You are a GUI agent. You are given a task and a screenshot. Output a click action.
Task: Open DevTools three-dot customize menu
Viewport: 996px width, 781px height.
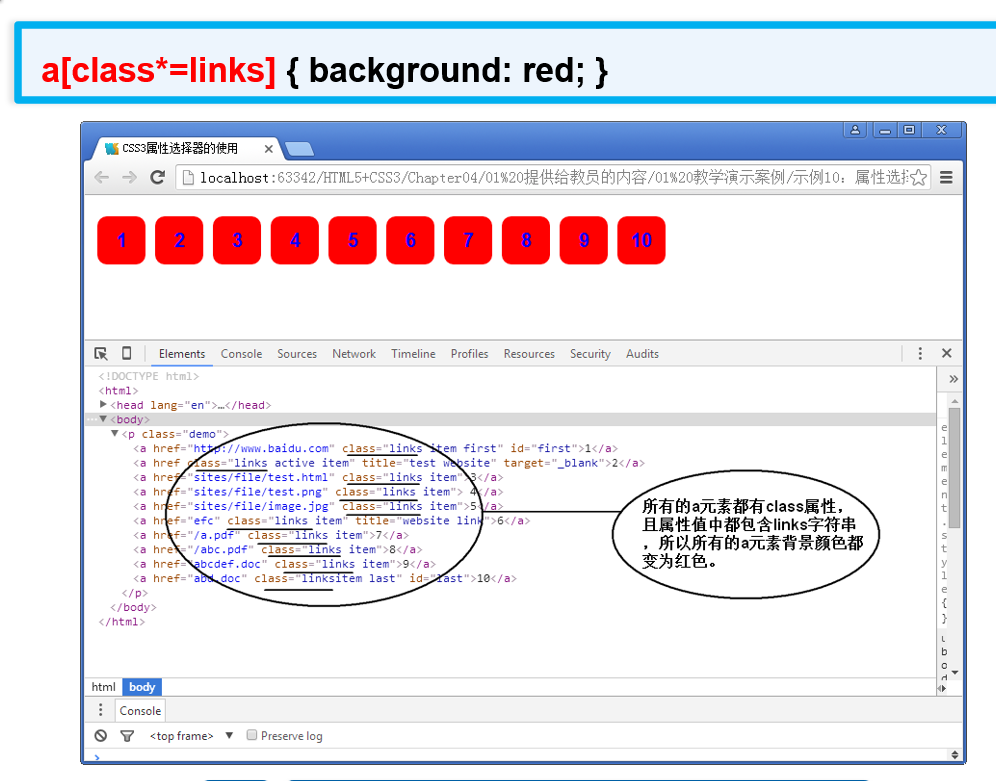click(x=920, y=354)
